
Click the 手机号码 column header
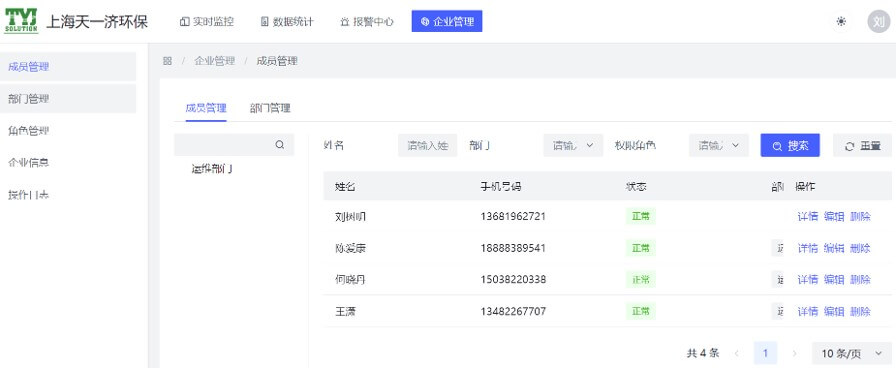pyautogui.click(x=501, y=186)
